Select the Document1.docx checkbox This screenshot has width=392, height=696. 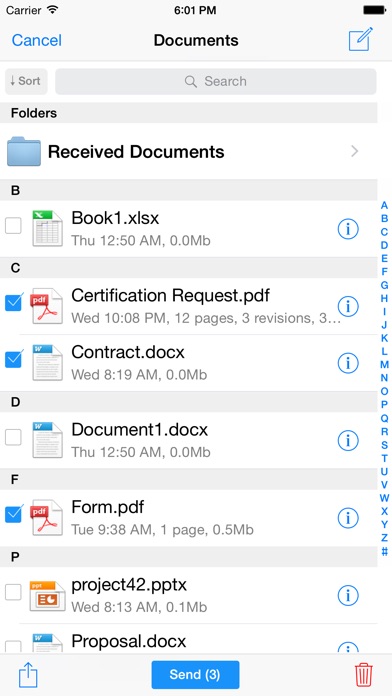[x=13, y=437]
